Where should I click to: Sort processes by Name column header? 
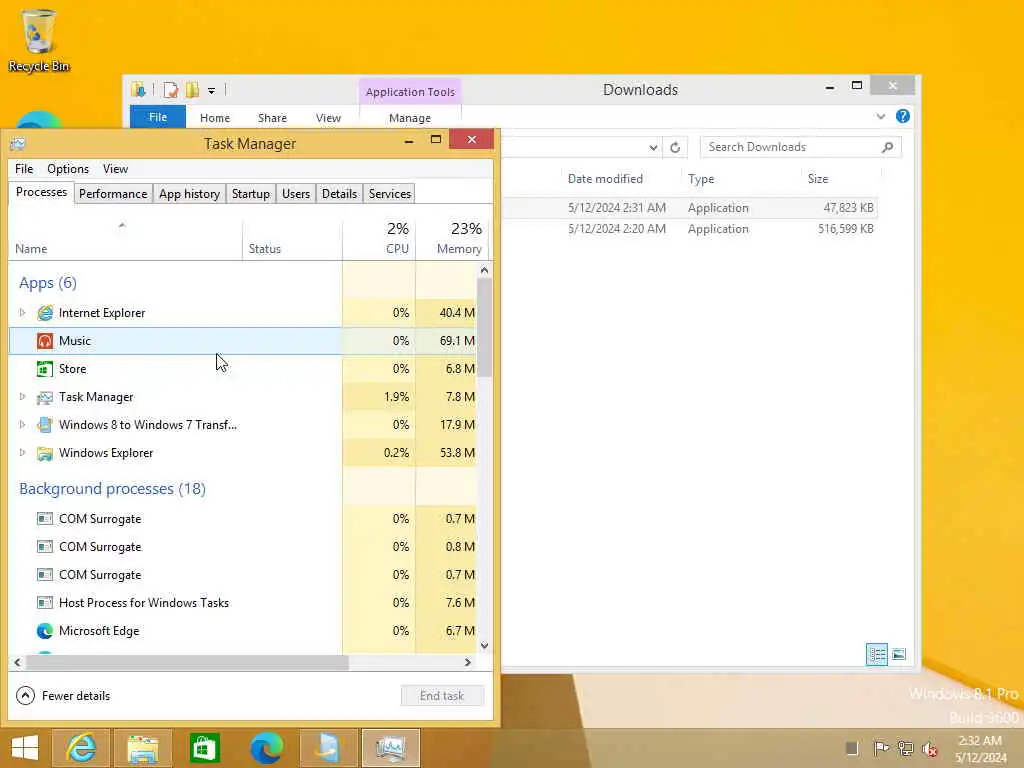pyautogui.click(x=125, y=238)
